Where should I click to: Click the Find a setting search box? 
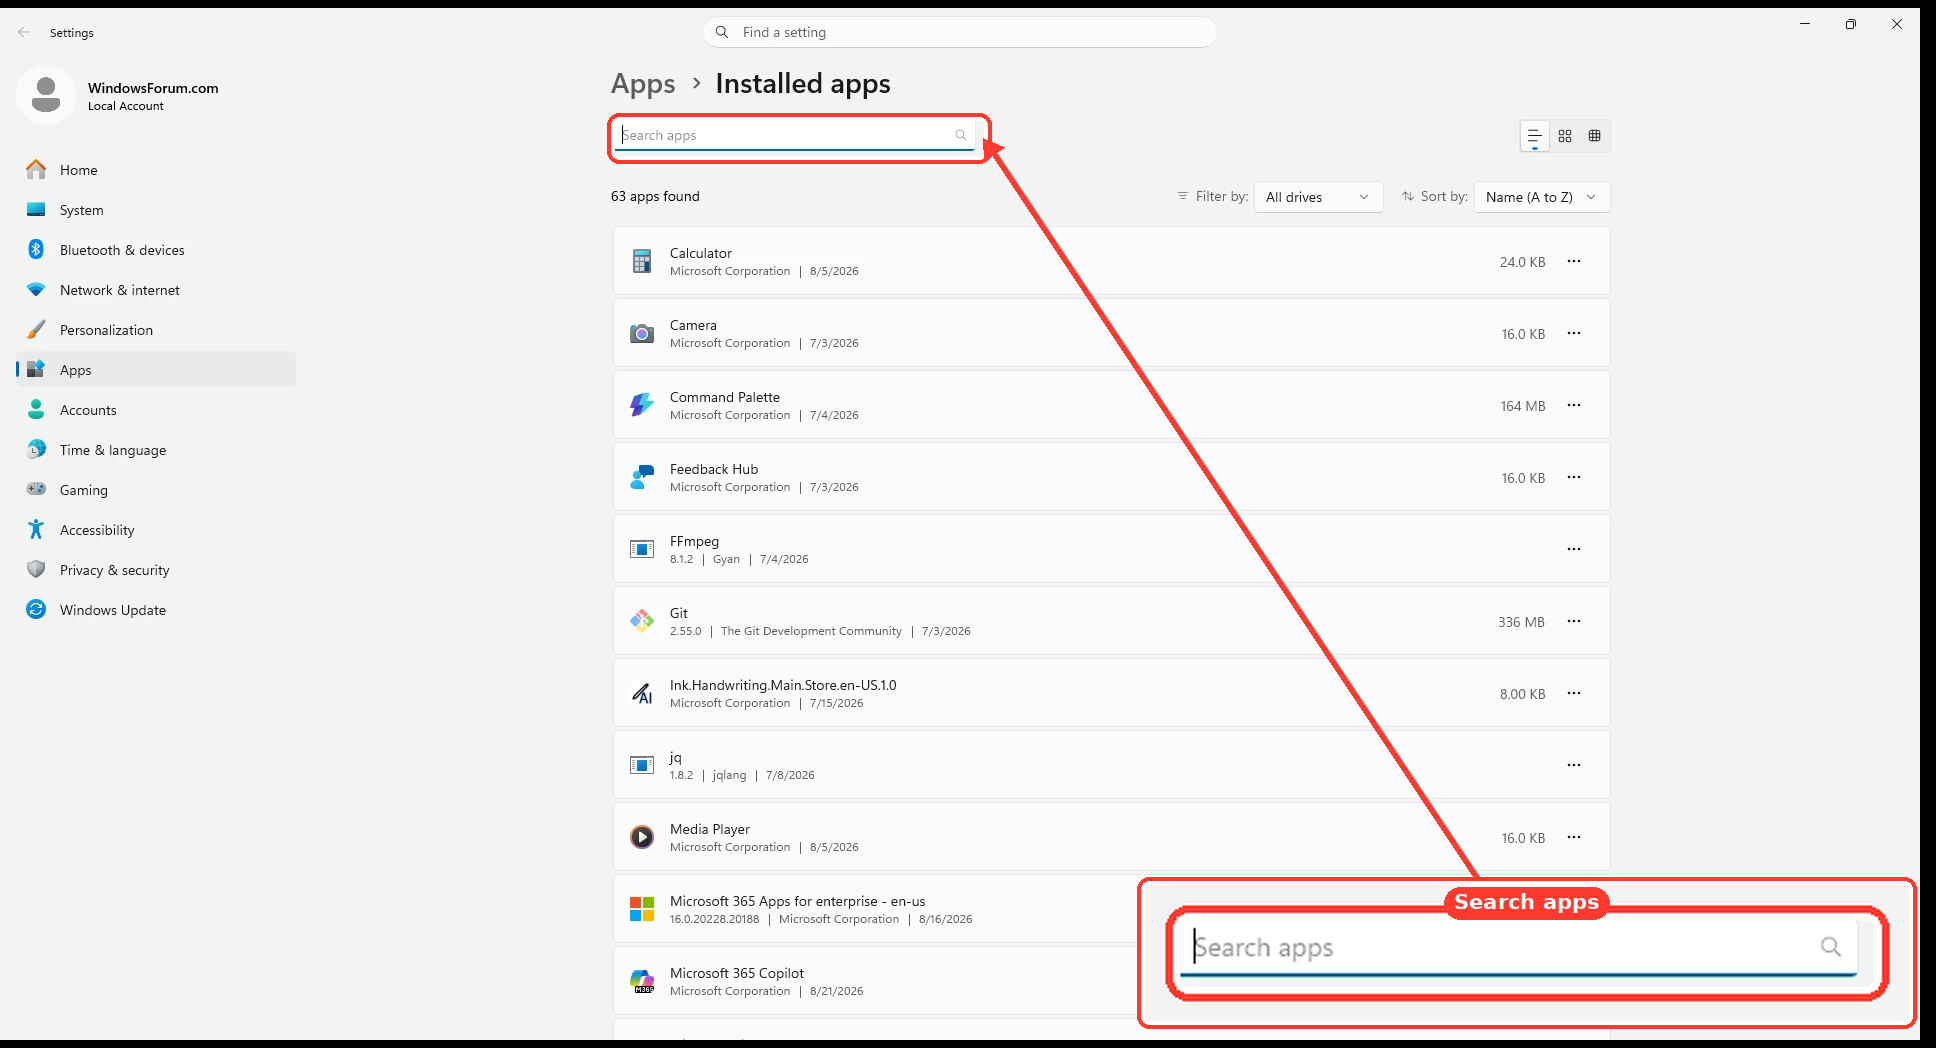tap(960, 32)
